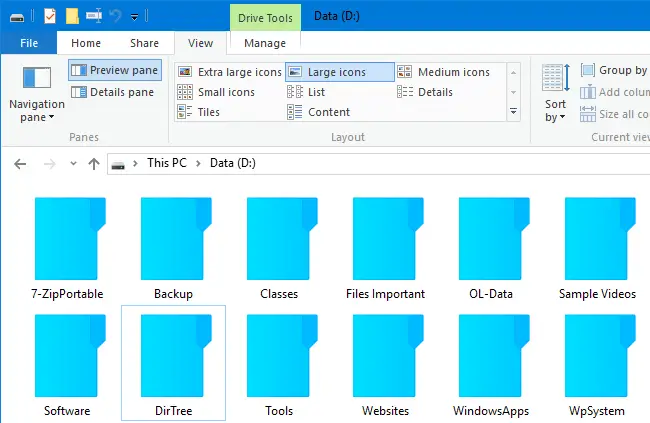Toggle the Details pane
The width and height of the screenshot is (650, 423).
coord(113,92)
